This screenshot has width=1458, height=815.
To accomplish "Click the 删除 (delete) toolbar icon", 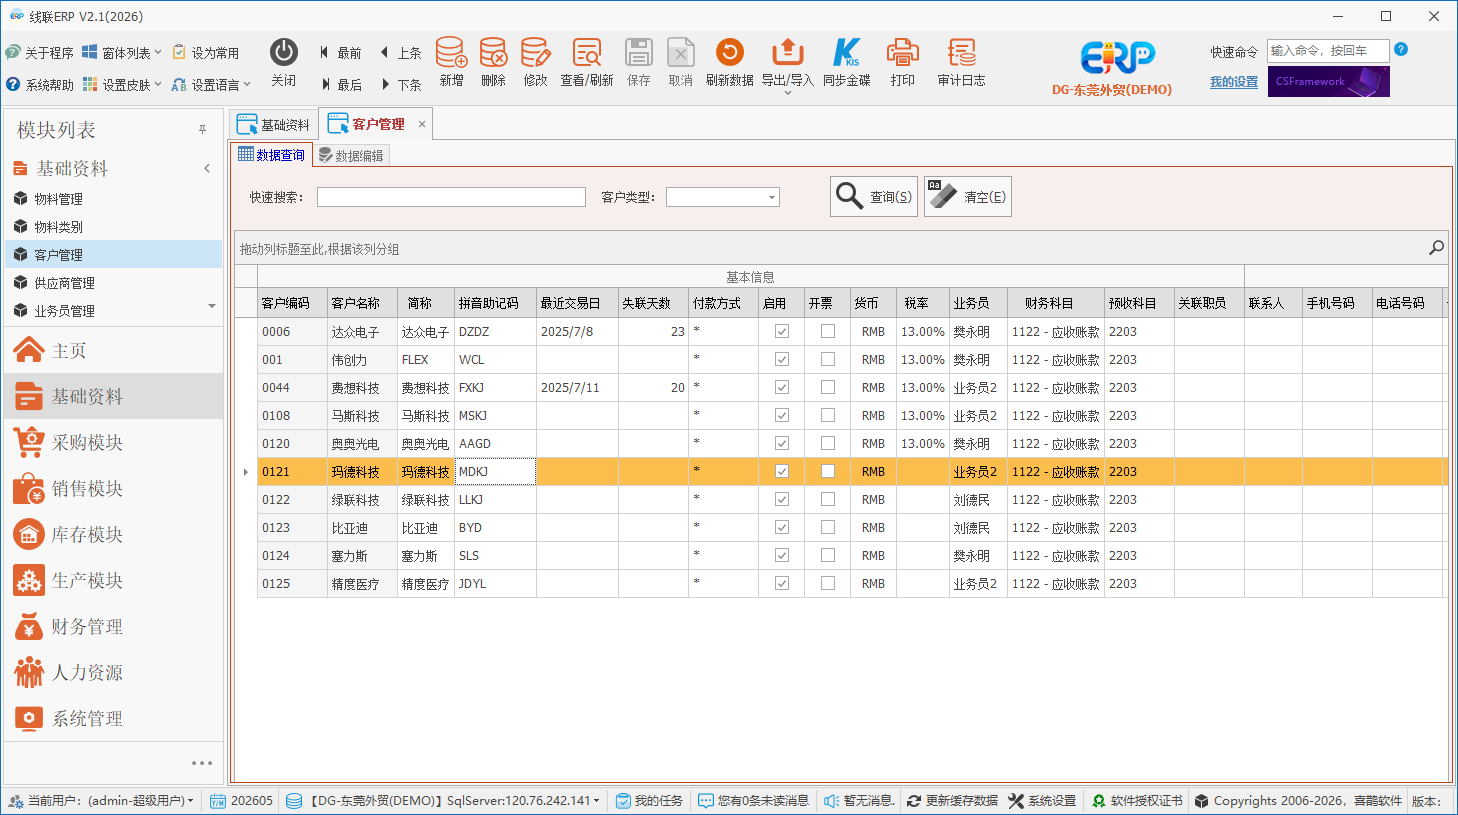I will click(493, 62).
